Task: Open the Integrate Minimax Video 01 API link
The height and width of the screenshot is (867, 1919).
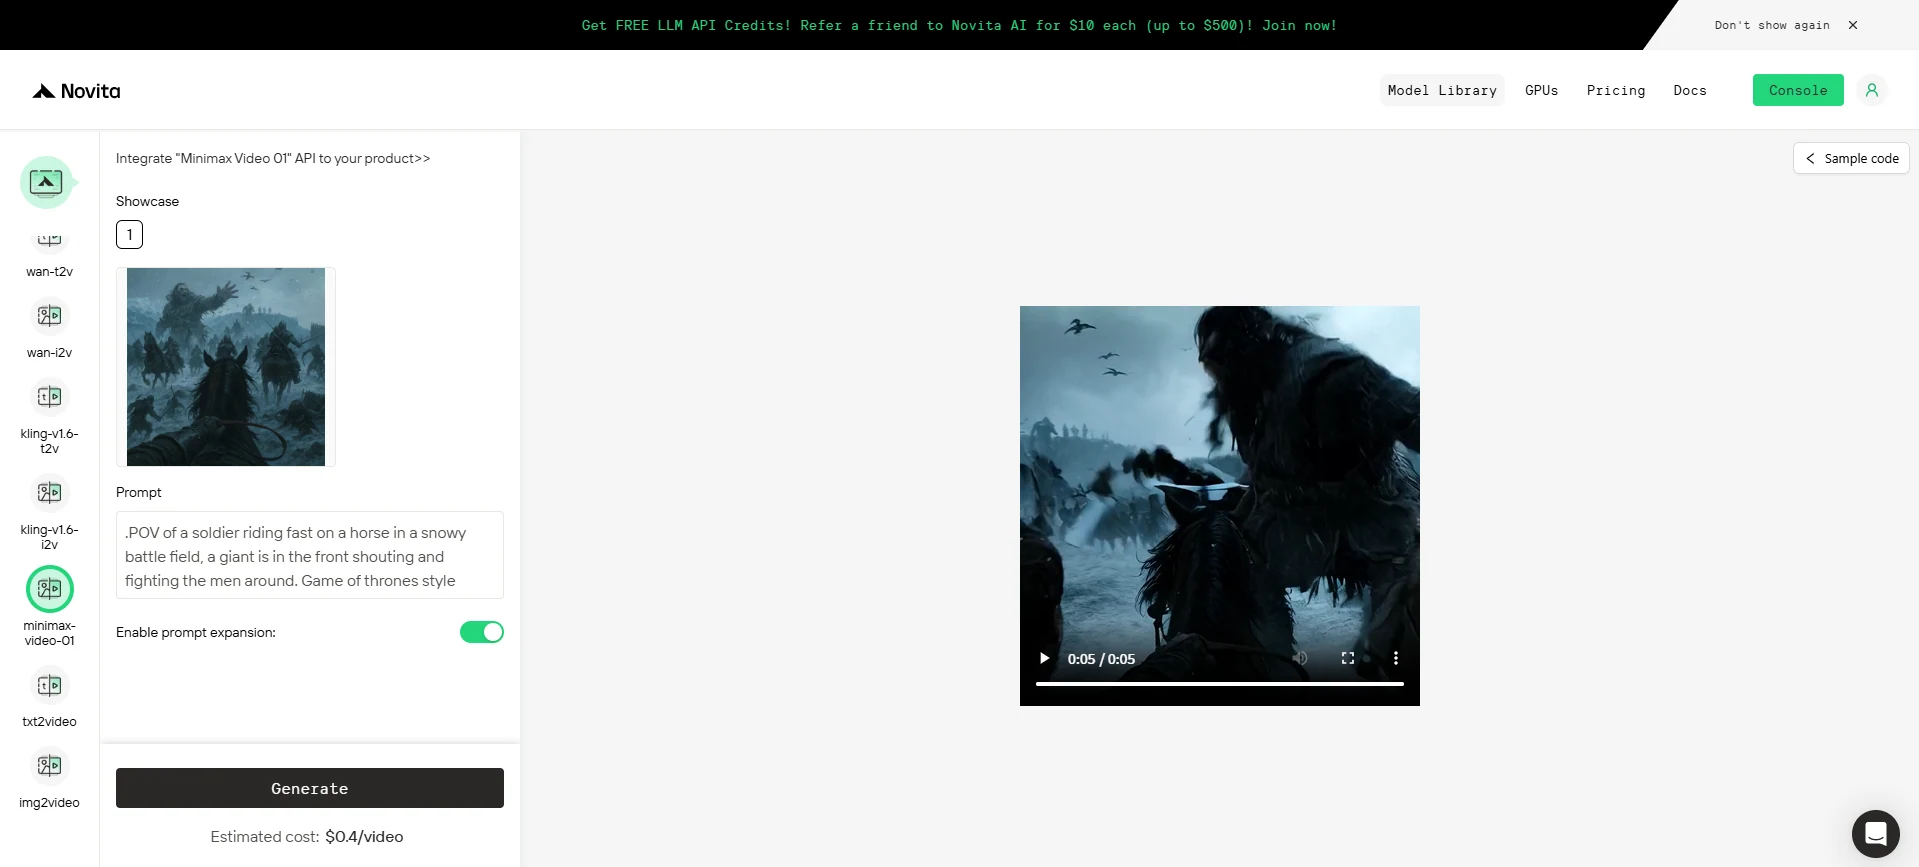Action: click(273, 158)
